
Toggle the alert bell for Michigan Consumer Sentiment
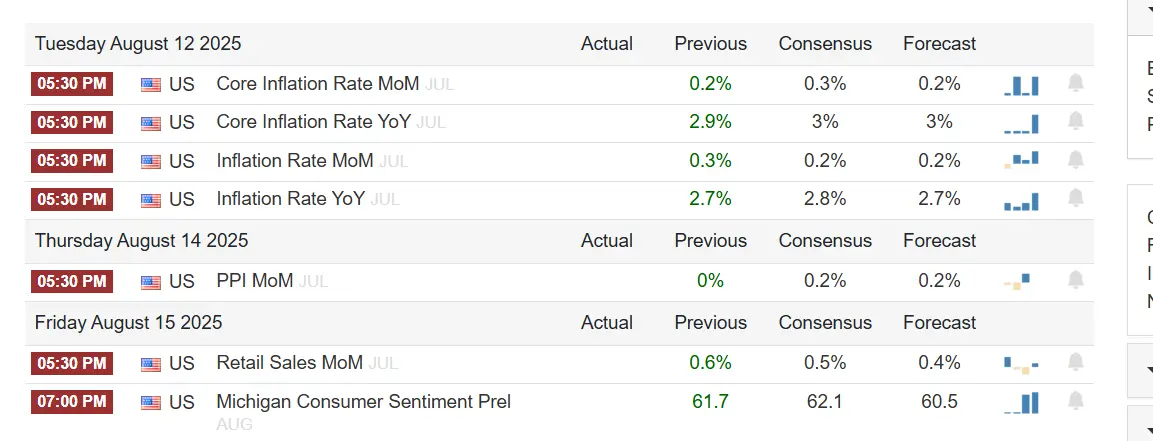point(1076,401)
